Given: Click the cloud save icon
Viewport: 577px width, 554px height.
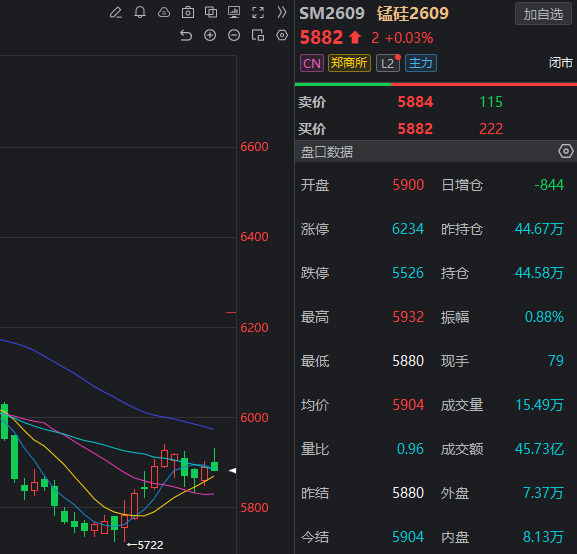Looking at the screenshot, I should (164, 13).
